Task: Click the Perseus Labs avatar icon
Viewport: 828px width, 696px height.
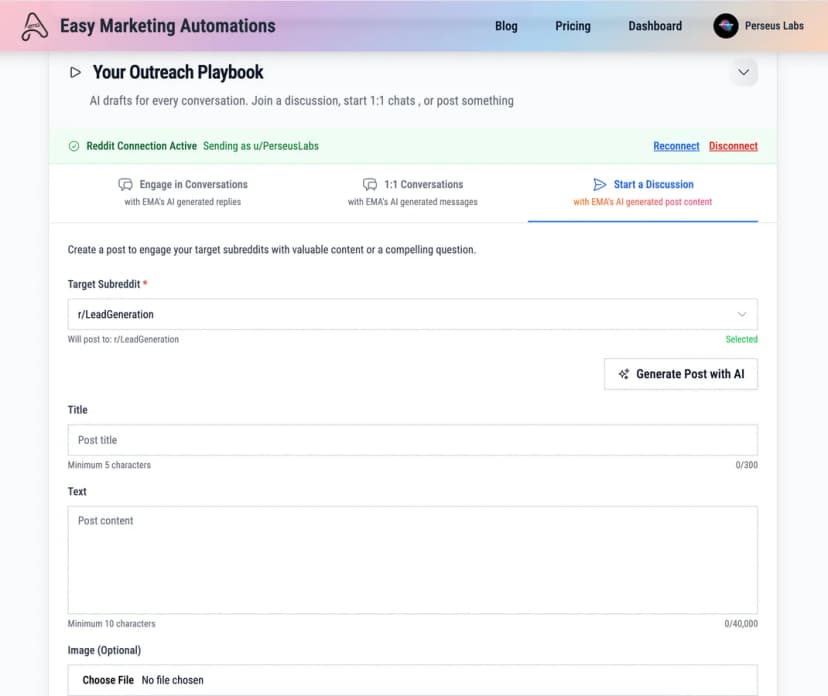Action: coord(726,25)
